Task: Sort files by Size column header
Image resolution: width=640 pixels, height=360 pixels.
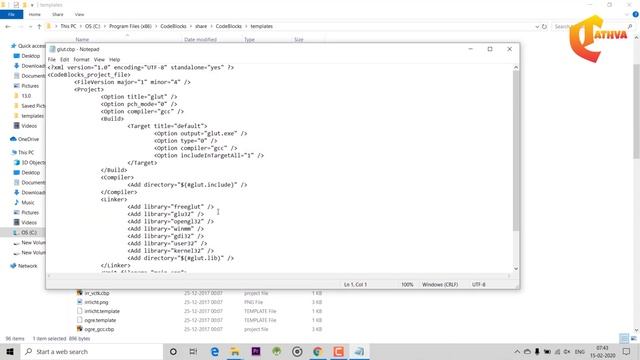Action: (299, 40)
